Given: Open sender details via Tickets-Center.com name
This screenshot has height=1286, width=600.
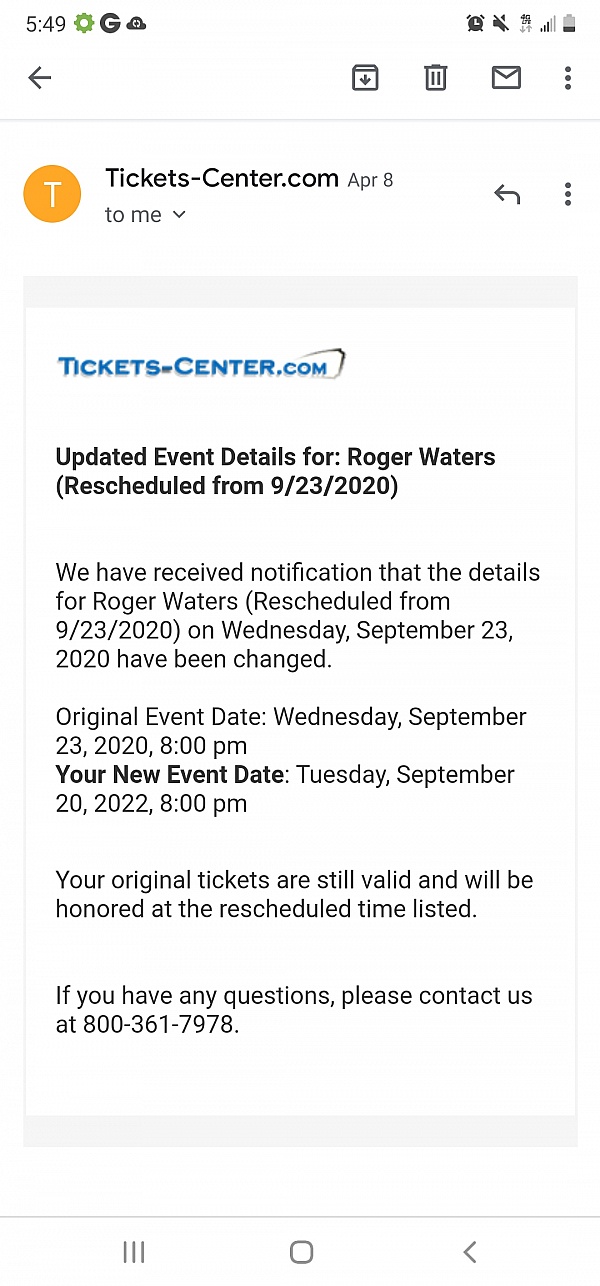Looking at the screenshot, I should pyautogui.click(x=221, y=178).
